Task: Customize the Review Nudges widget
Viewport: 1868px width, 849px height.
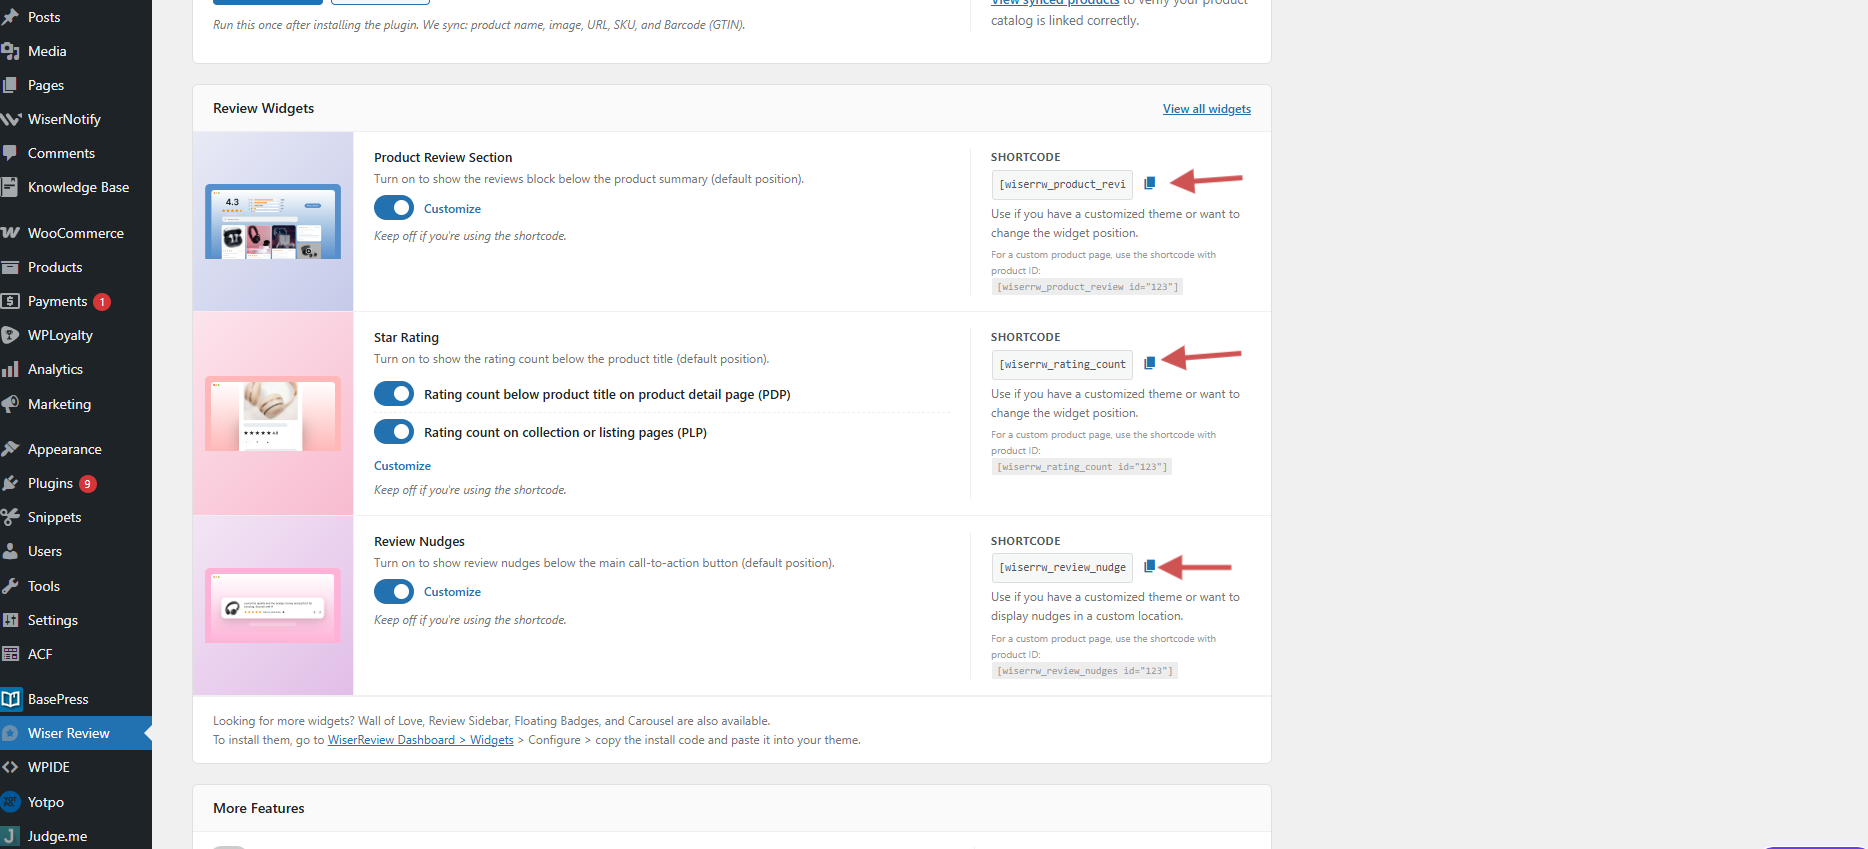Action: coord(452,592)
